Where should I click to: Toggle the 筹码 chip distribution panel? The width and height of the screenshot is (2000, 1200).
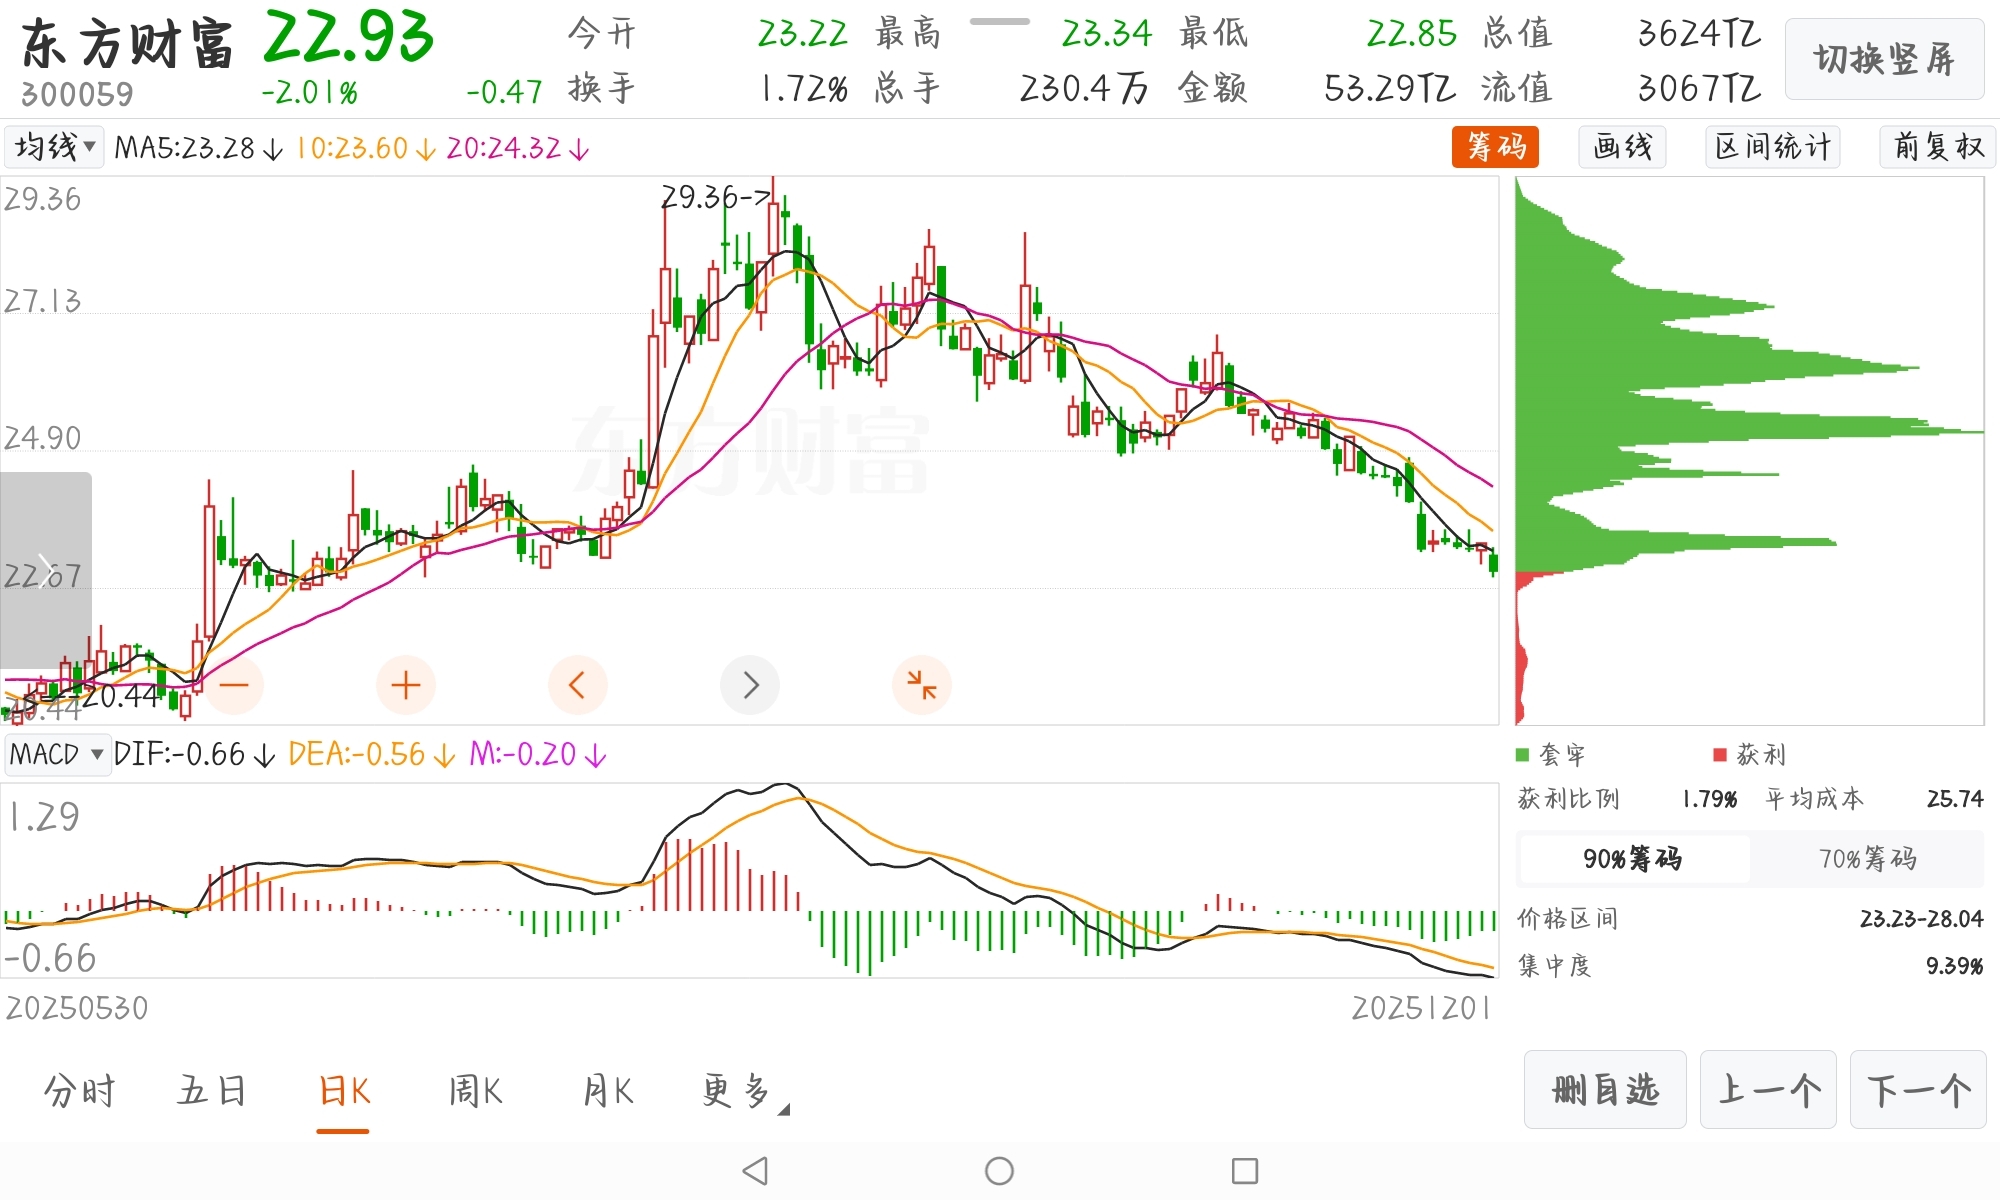(x=1495, y=147)
